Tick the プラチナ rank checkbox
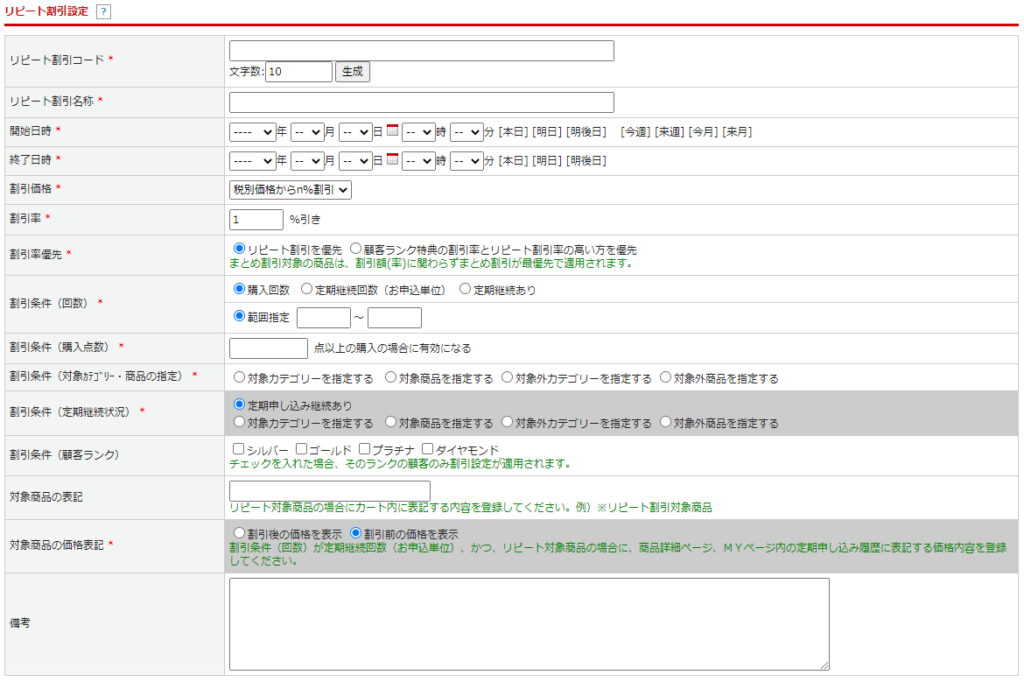Screen dimensions: 1024x682 click(x=365, y=450)
